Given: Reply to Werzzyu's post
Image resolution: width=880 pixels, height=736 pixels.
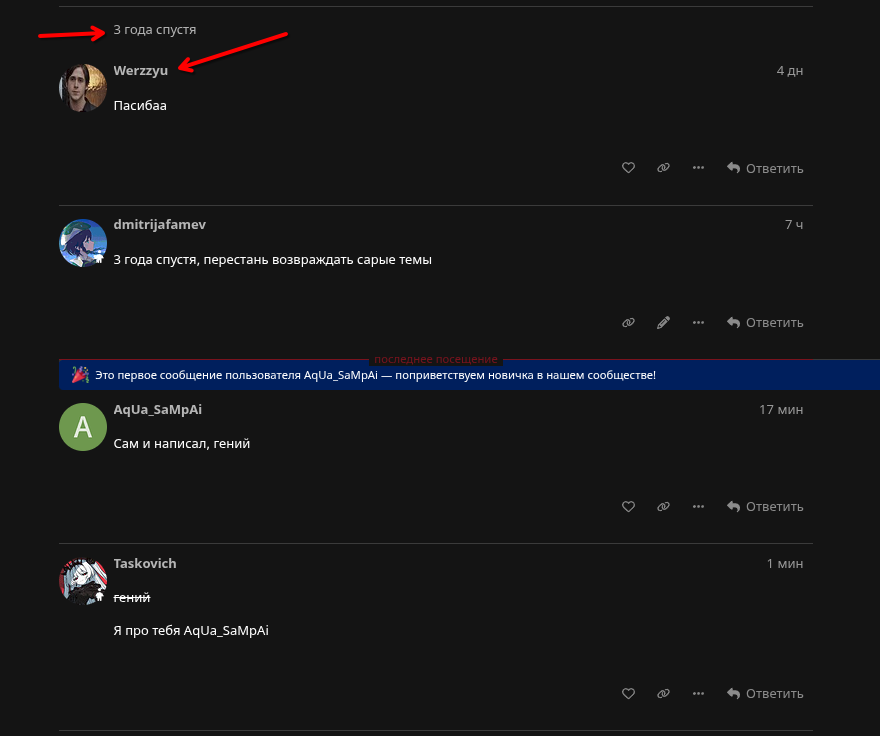Looking at the screenshot, I should pos(765,168).
